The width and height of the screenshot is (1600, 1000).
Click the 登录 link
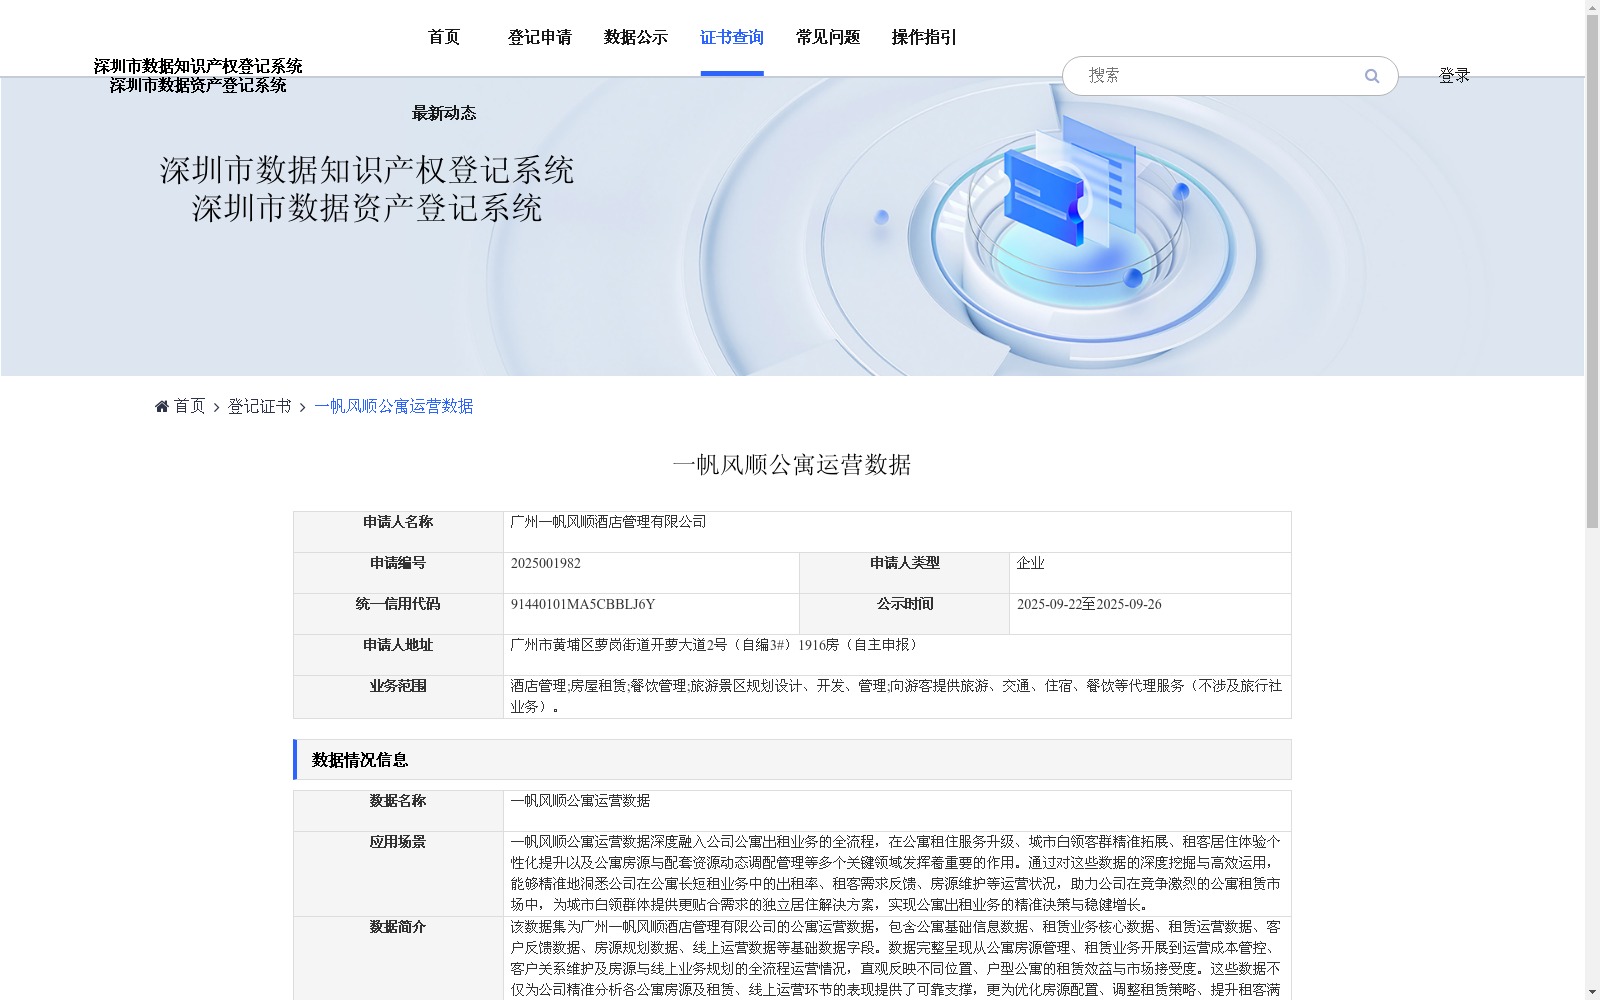pos(1455,75)
